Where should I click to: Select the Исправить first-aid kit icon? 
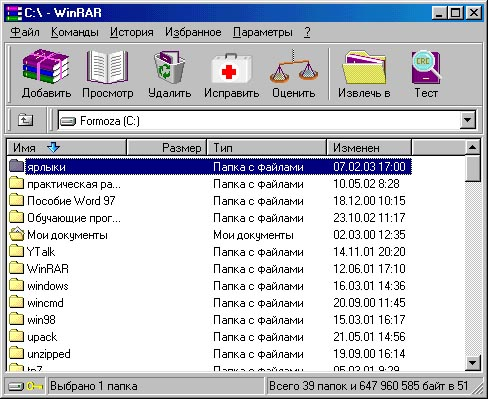tap(231, 68)
